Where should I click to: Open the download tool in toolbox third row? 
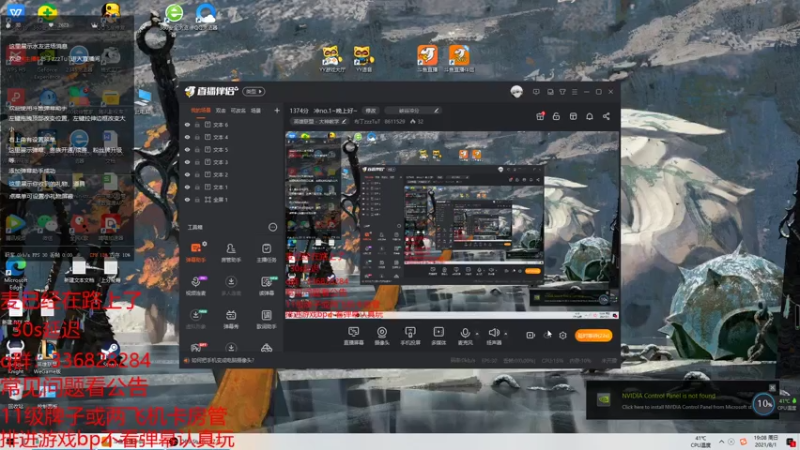(196, 319)
